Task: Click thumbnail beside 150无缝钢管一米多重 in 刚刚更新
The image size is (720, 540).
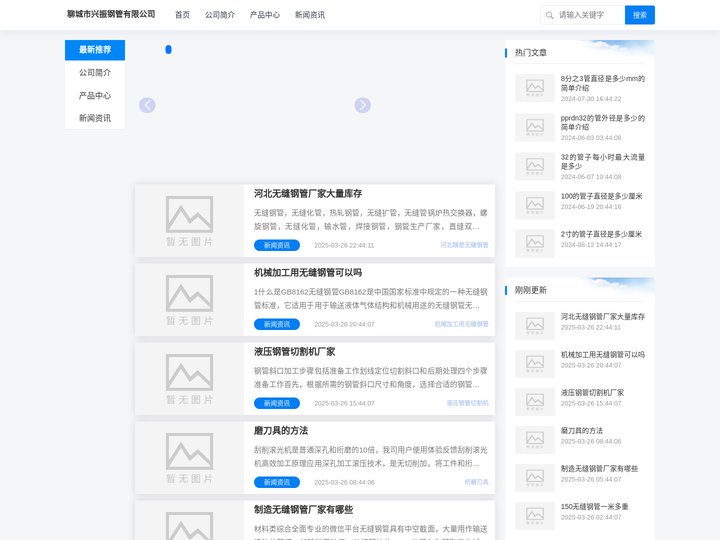Action: point(534,516)
